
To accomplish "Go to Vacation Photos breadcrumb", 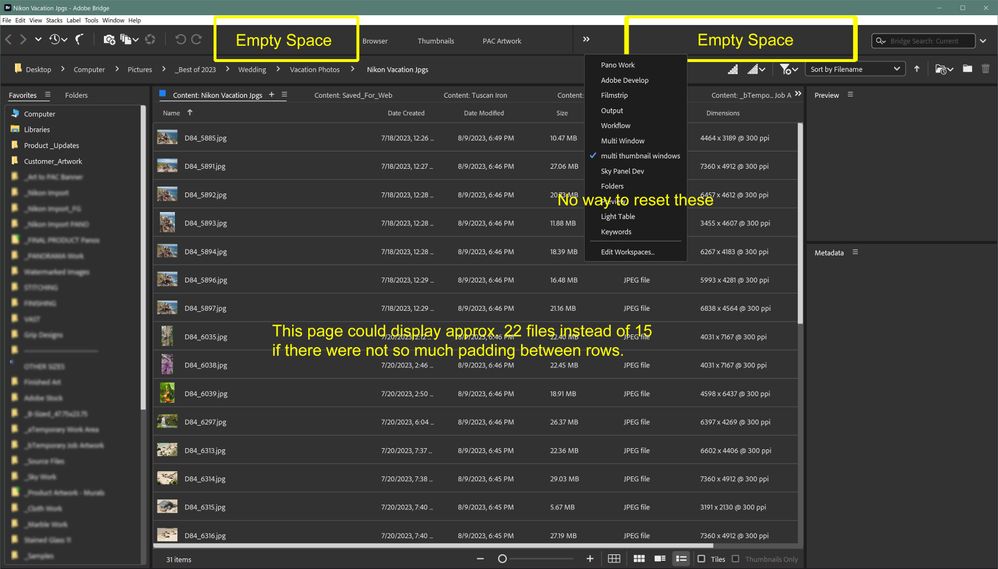I will pos(314,69).
